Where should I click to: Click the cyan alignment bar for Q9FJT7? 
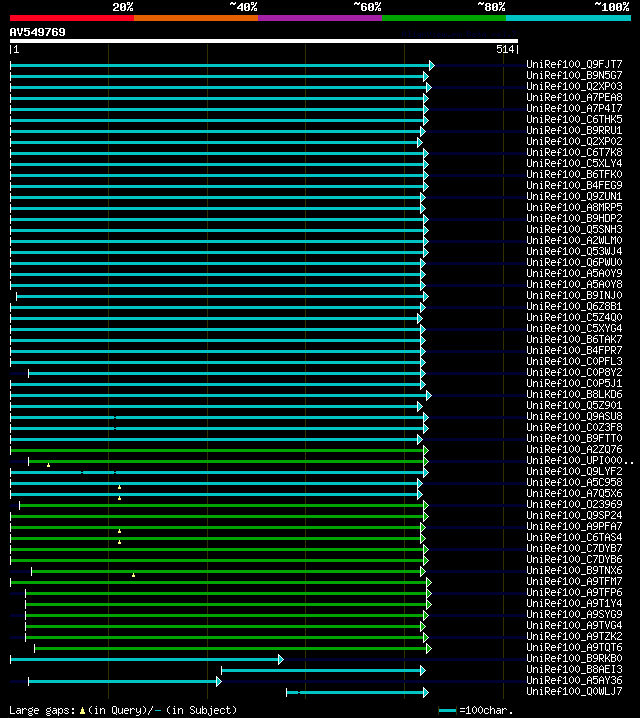pos(220,65)
